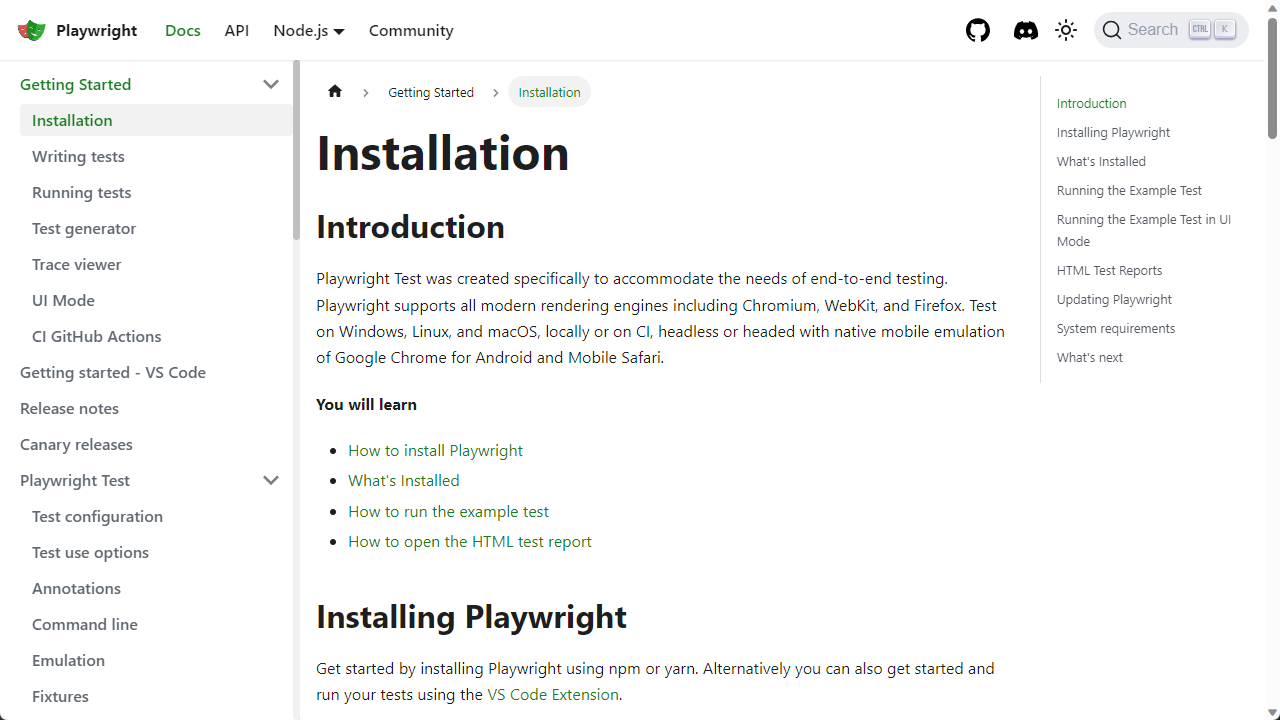Screen dimensions: 1280x720
Task: Open Release notes in the sidebar
Action: [x=150, y=408]
